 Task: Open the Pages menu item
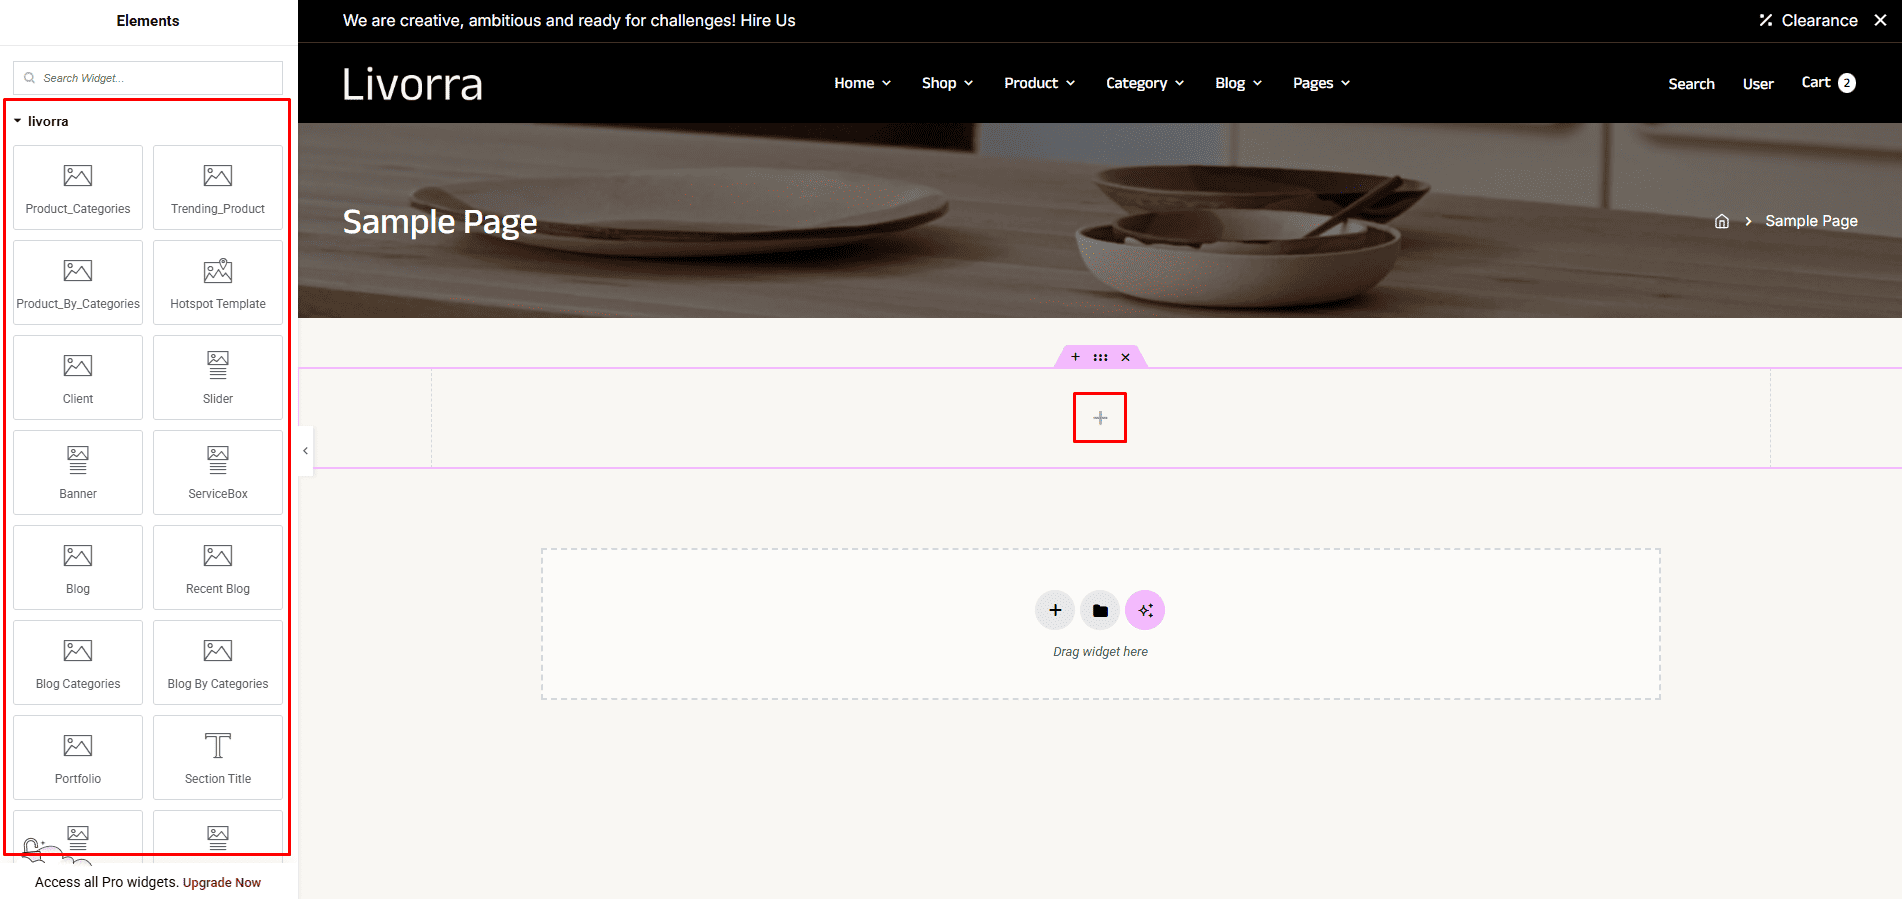tap(1321, 83)
